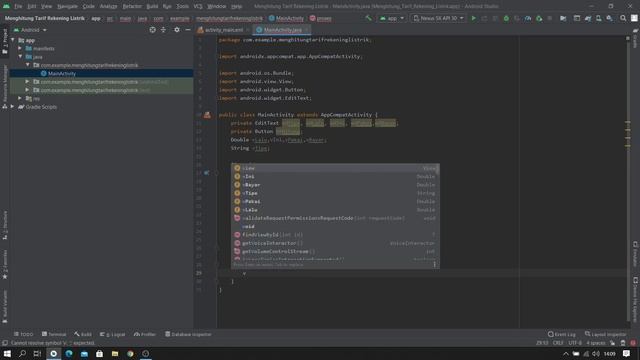Viewport: 640px width, 360px height.
Task: Collapse the java folder
Action: (20, 57)
